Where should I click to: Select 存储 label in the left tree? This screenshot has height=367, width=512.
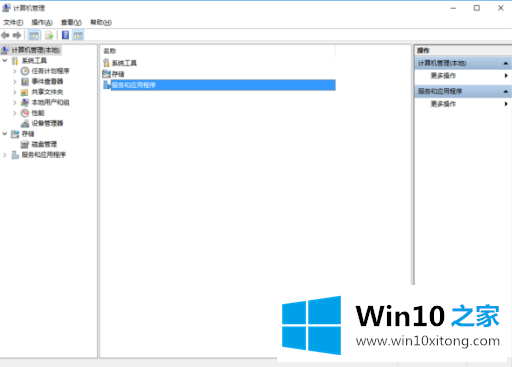(28, 134)
